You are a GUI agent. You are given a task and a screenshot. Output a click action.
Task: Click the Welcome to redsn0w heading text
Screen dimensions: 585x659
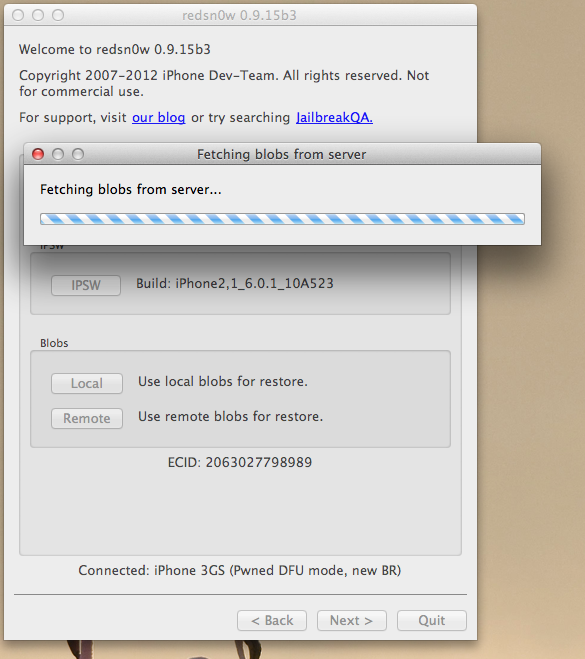[x=115, y=50]
